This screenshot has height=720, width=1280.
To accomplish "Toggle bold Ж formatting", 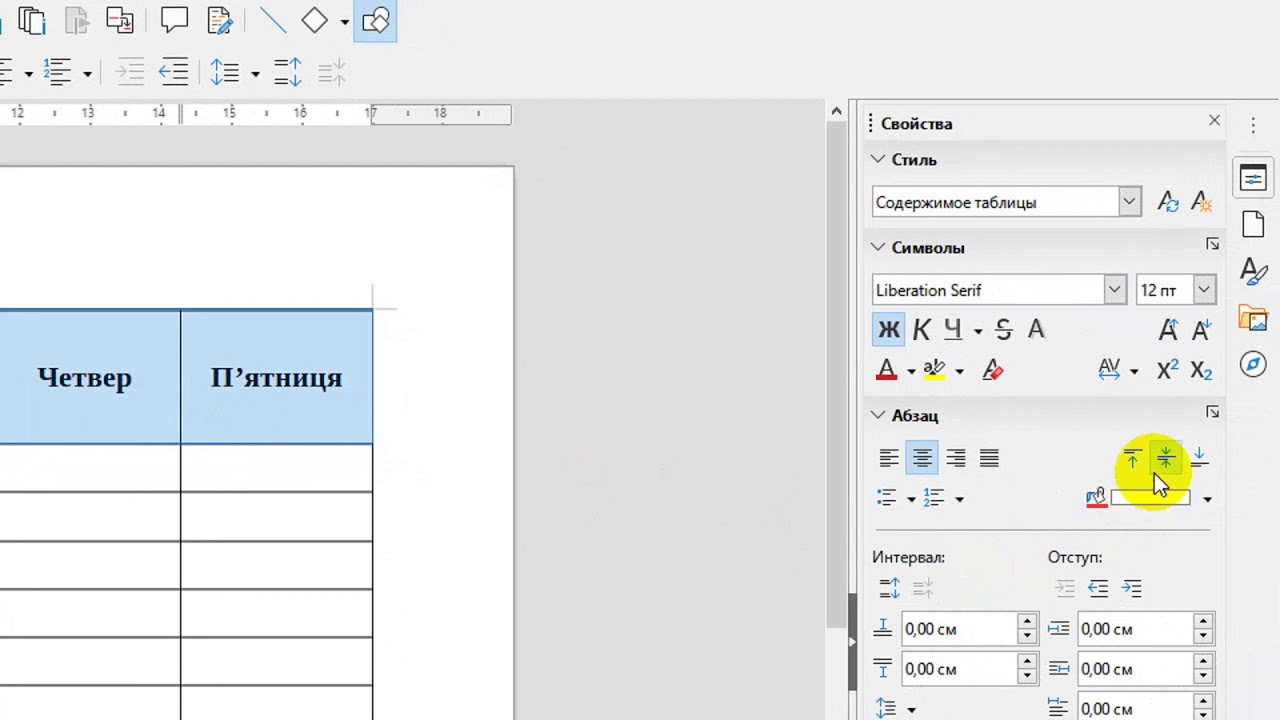I will [x=888, y=329].
